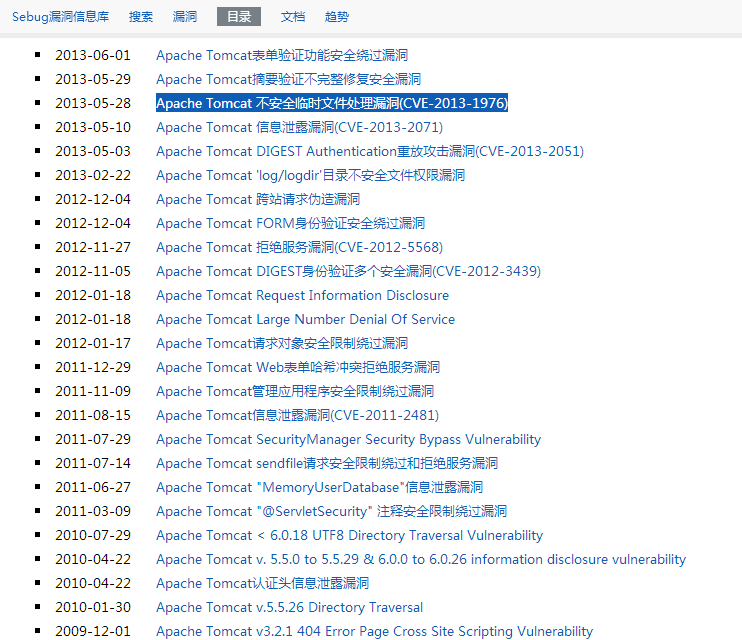Open Tomcat信息泄露漏洞 CVE-2011-2481 link
This screenshot has width=742, height=640.
click(298, 415)
